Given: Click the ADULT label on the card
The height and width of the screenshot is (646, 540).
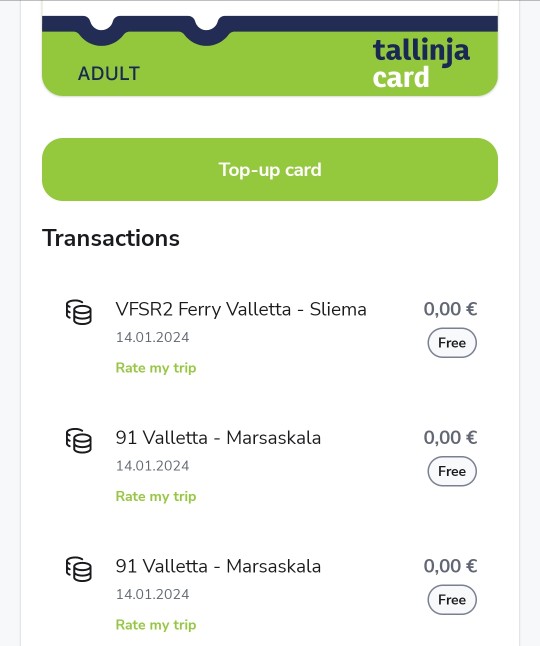Looking at the screenshot, I should click(x=109, y=74).
